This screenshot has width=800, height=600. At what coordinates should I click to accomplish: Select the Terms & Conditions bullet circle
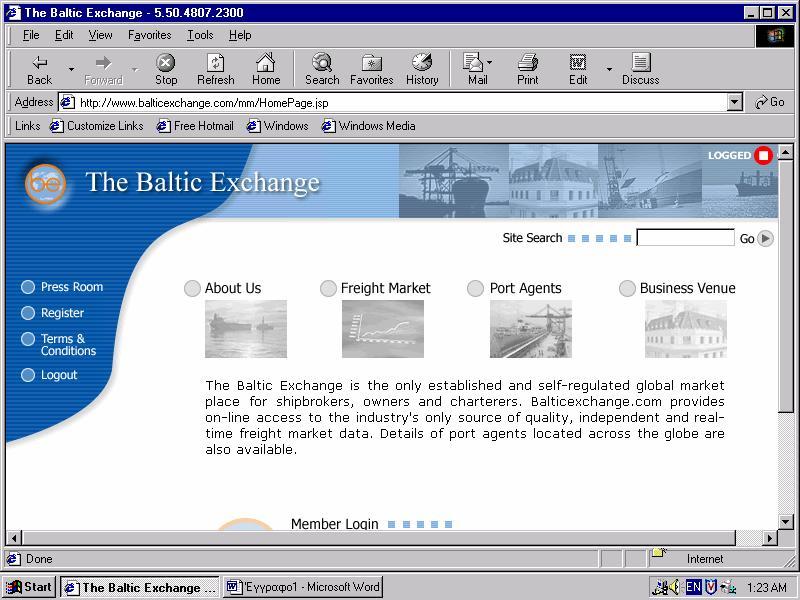pos(28,339)
